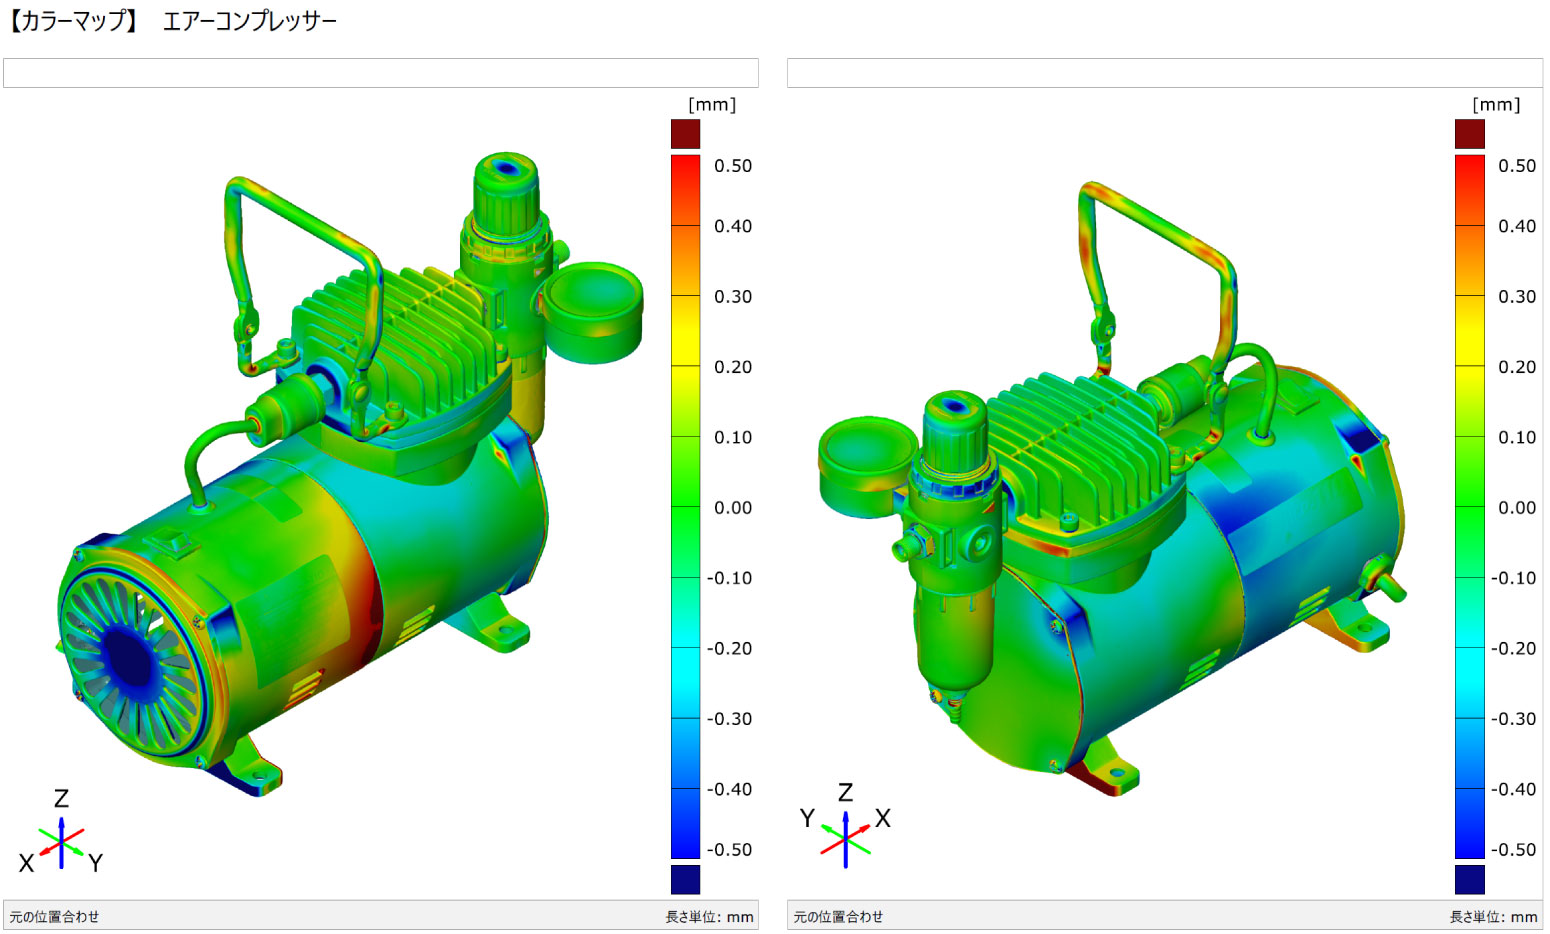Click the empty title field above right view
Image resolution: width=1550 pixels, height=934 pixels.
(1164, 73)
